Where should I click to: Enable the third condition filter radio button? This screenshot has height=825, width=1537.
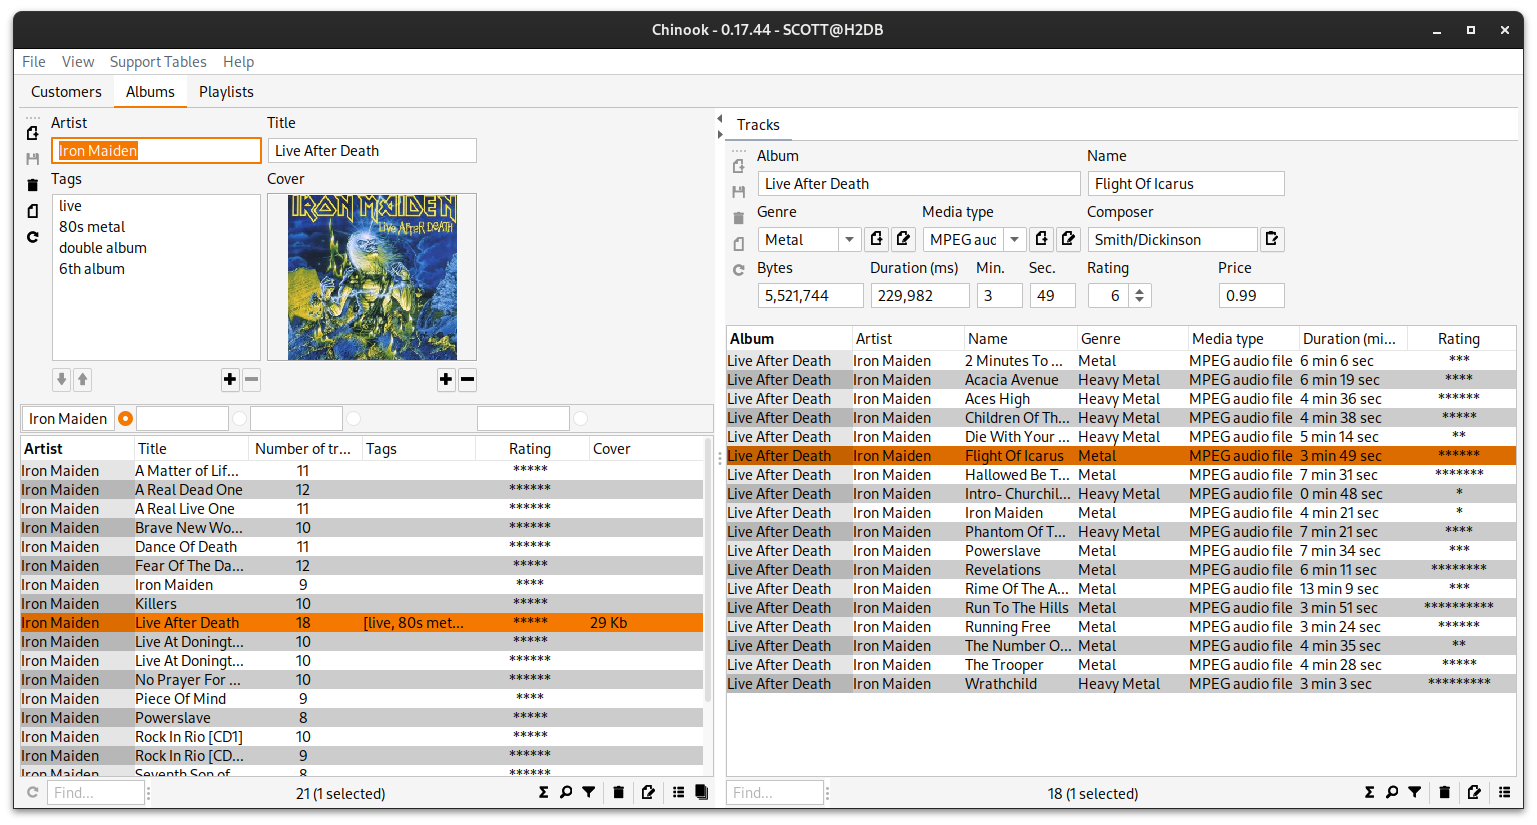pyautogui.click(x=353, y=419)
